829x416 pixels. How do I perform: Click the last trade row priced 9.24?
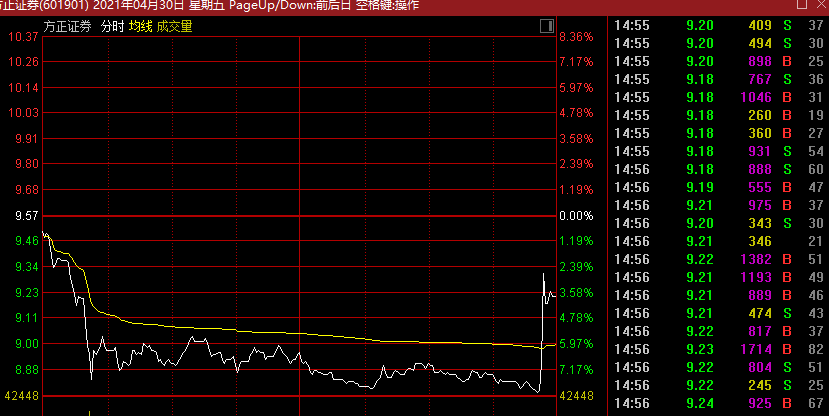pos(716,403)
